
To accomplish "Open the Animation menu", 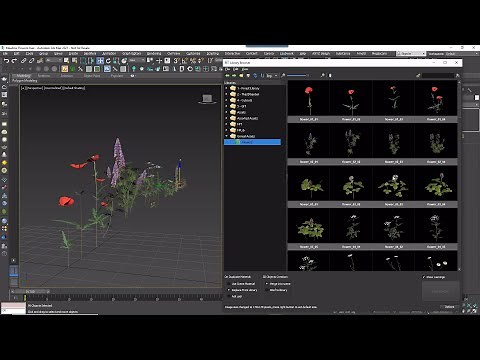I will [109, 54].
